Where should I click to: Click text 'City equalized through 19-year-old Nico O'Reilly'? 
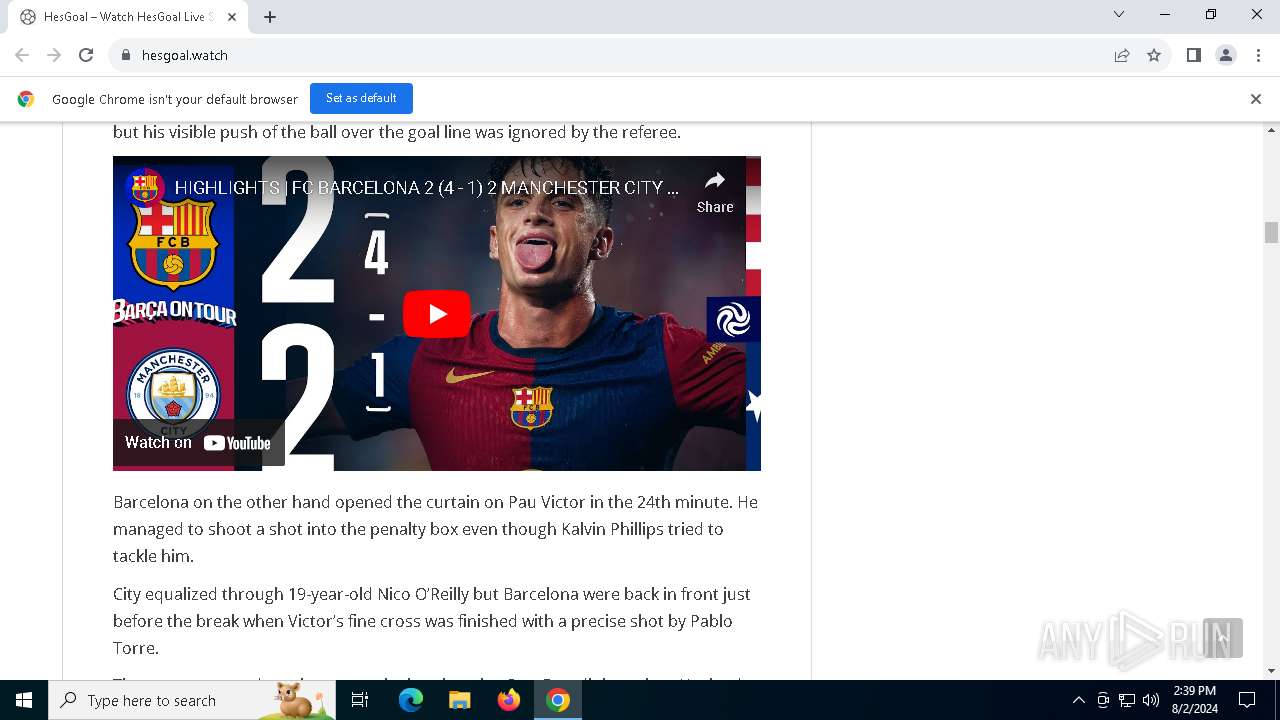291,594
